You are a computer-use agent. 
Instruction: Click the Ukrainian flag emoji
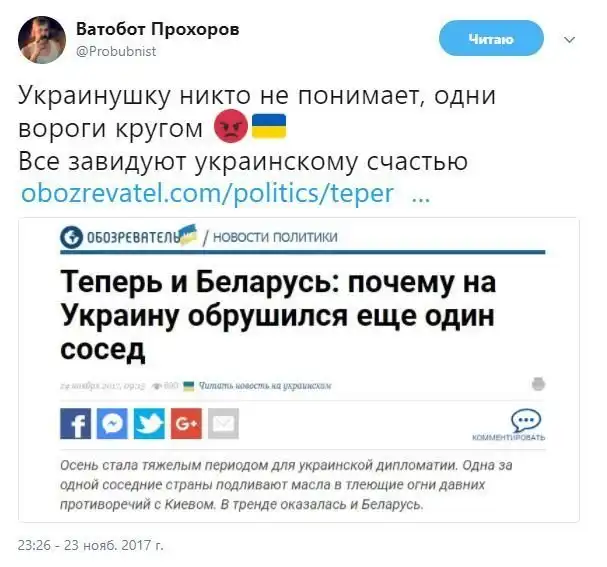269,126
